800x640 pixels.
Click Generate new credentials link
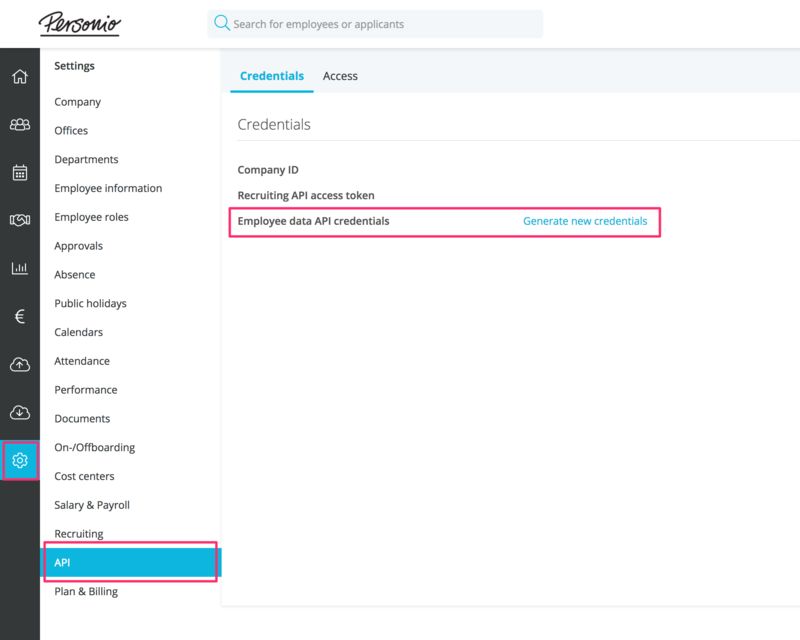585,221
